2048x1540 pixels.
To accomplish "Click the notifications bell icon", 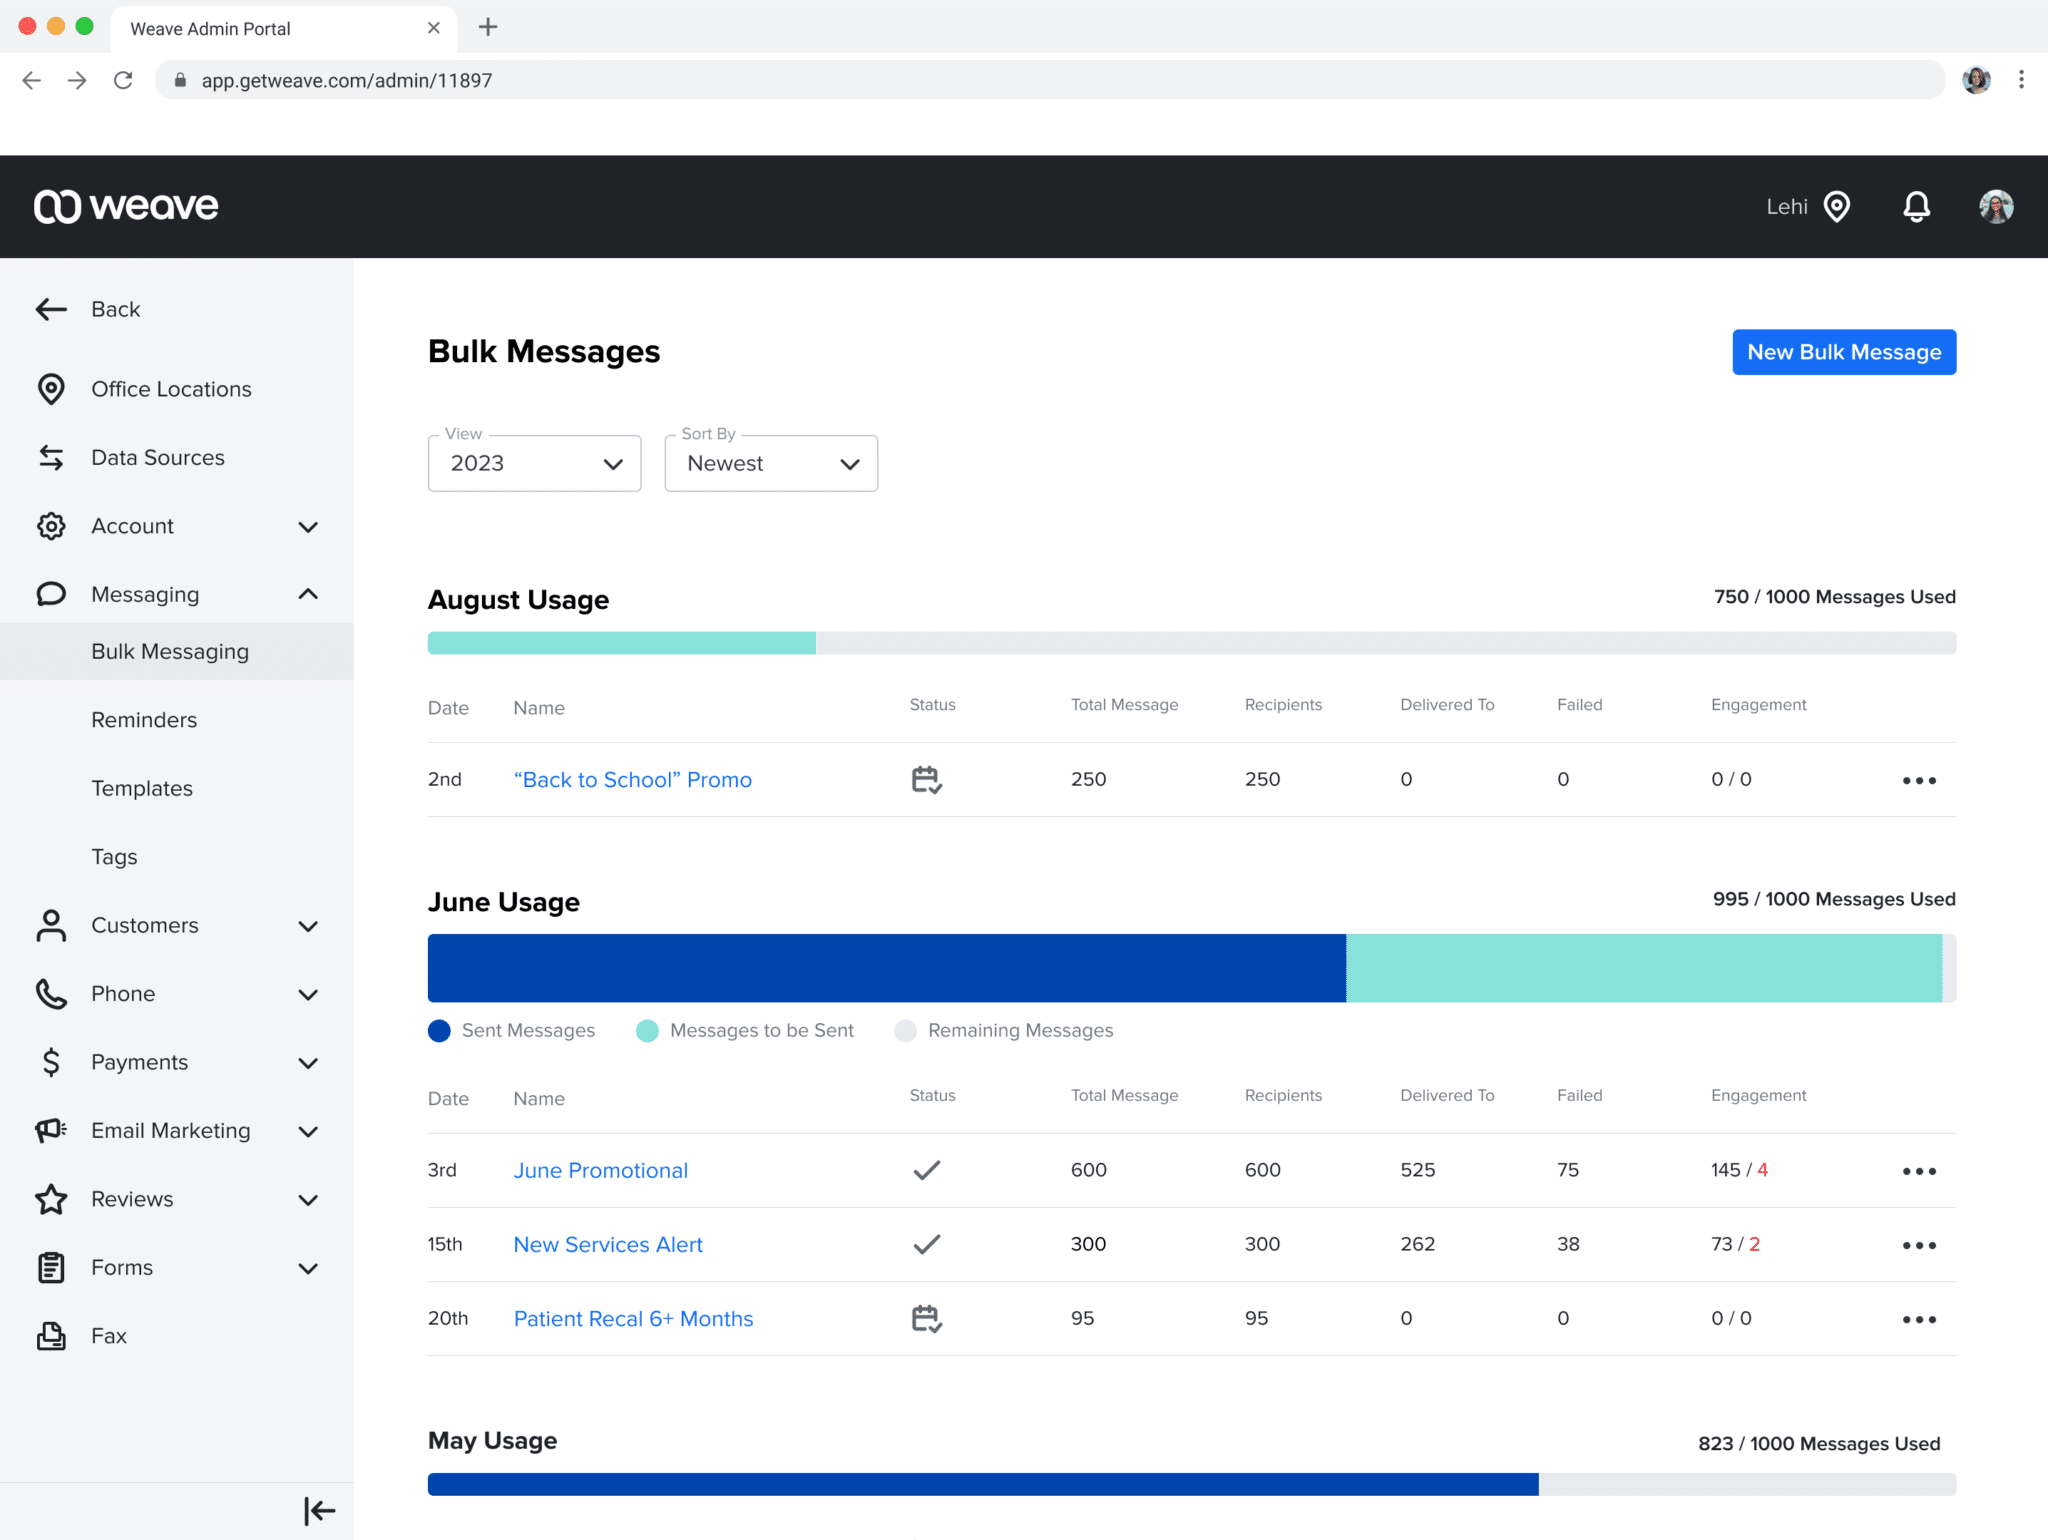I will [1916, 207].
